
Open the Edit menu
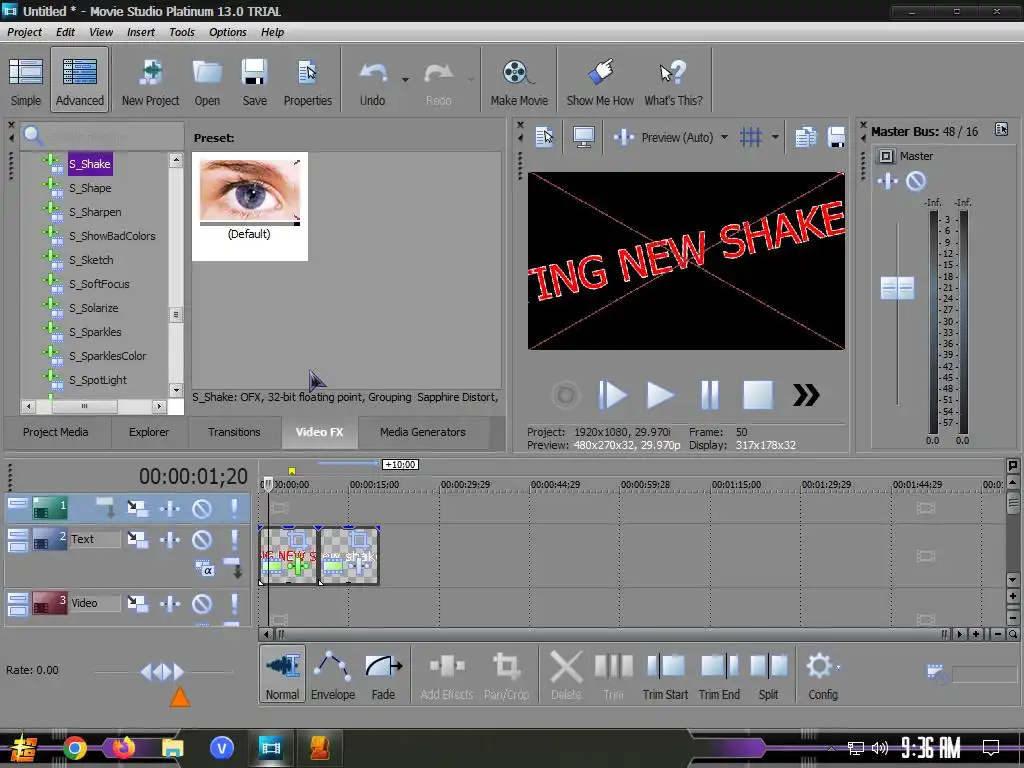[x=65, y=32]
